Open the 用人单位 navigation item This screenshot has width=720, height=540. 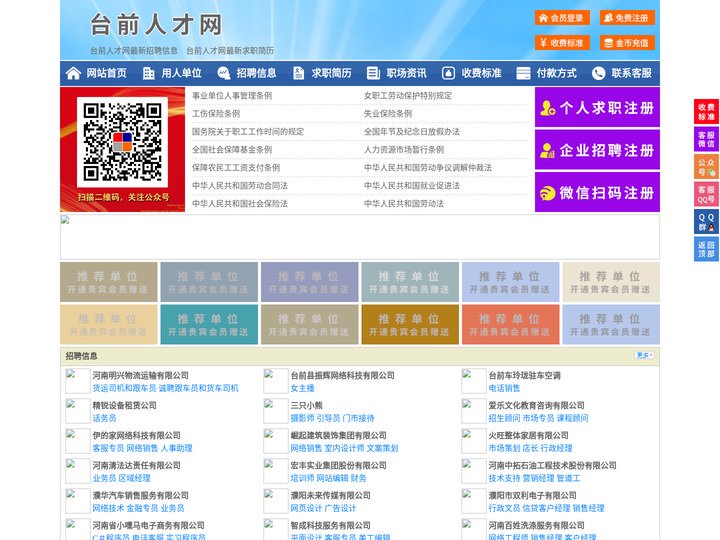[181, 73]
